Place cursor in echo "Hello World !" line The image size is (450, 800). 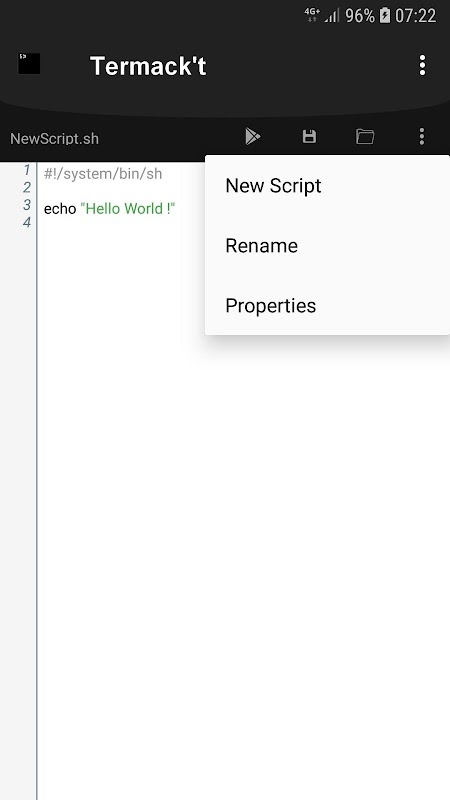[x=110, y=209]
